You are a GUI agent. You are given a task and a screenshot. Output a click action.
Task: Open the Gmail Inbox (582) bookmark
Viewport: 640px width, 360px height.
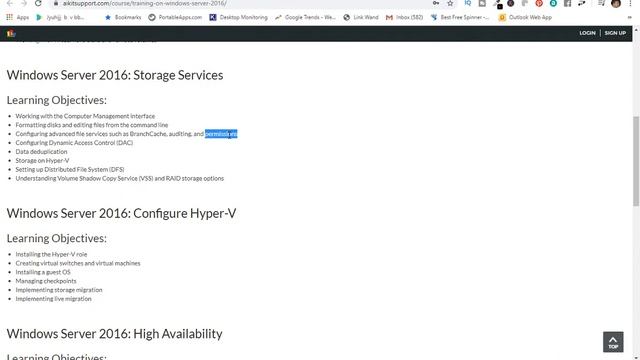[404, 17]
